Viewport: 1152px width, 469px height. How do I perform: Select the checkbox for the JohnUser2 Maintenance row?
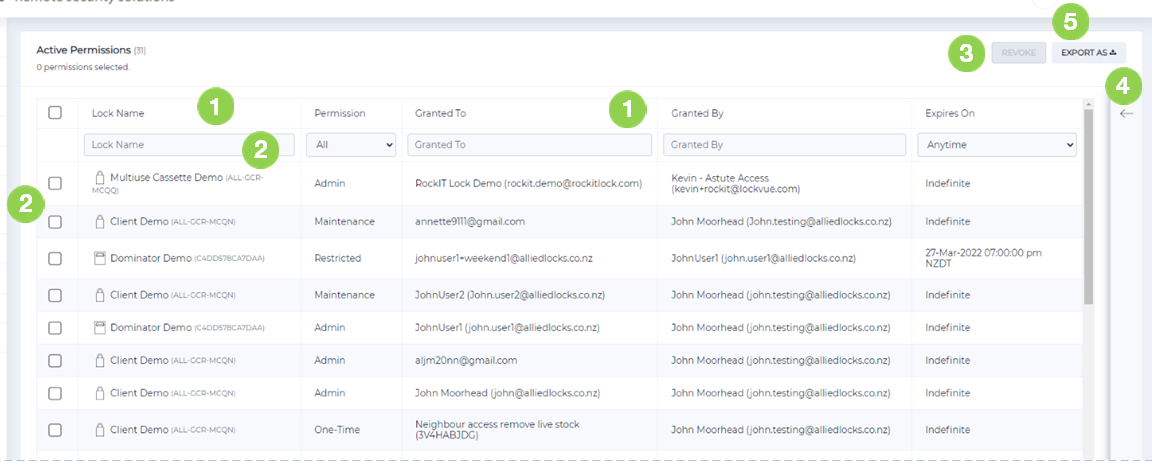pyautogui.click(x=54, y=295)
